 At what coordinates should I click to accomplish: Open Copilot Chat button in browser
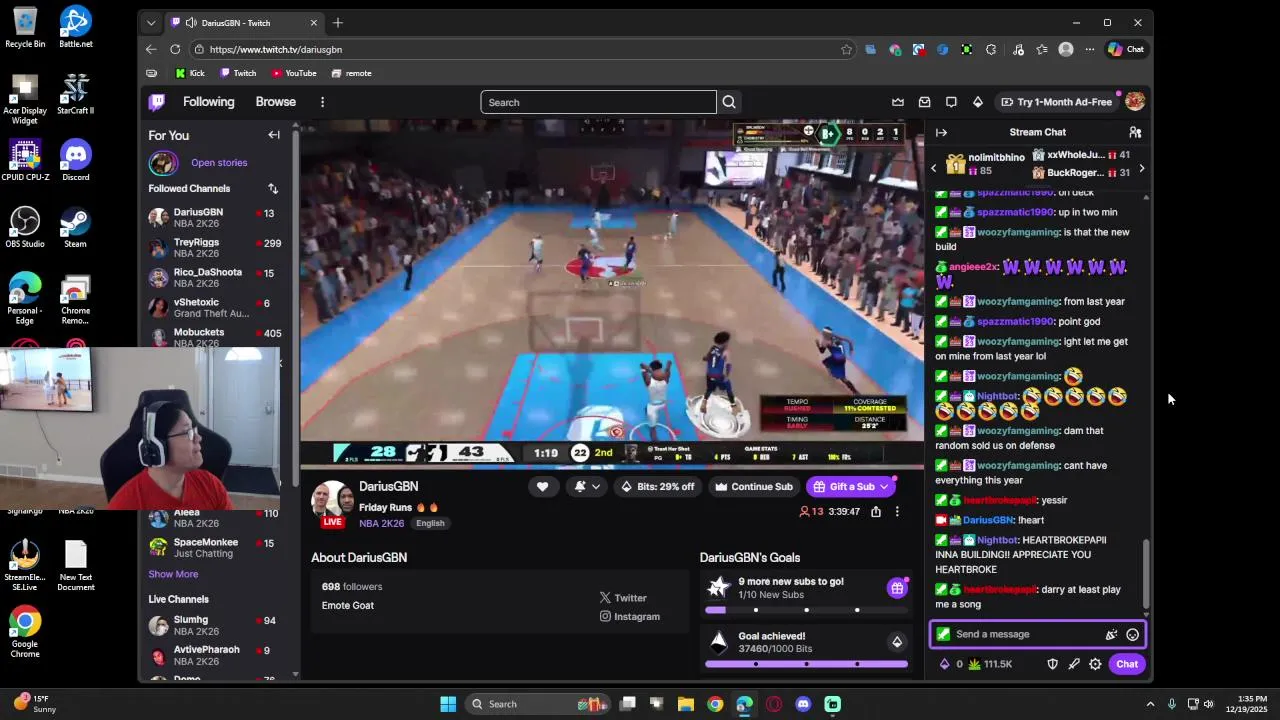click(x=1126, y=49)
